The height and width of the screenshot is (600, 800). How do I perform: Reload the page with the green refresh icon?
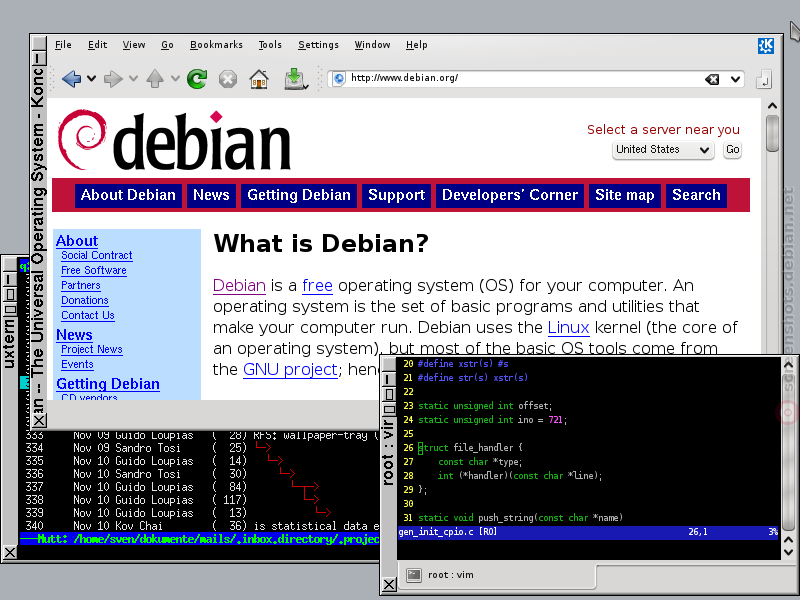pyautogui.click(x=197, y=79)
